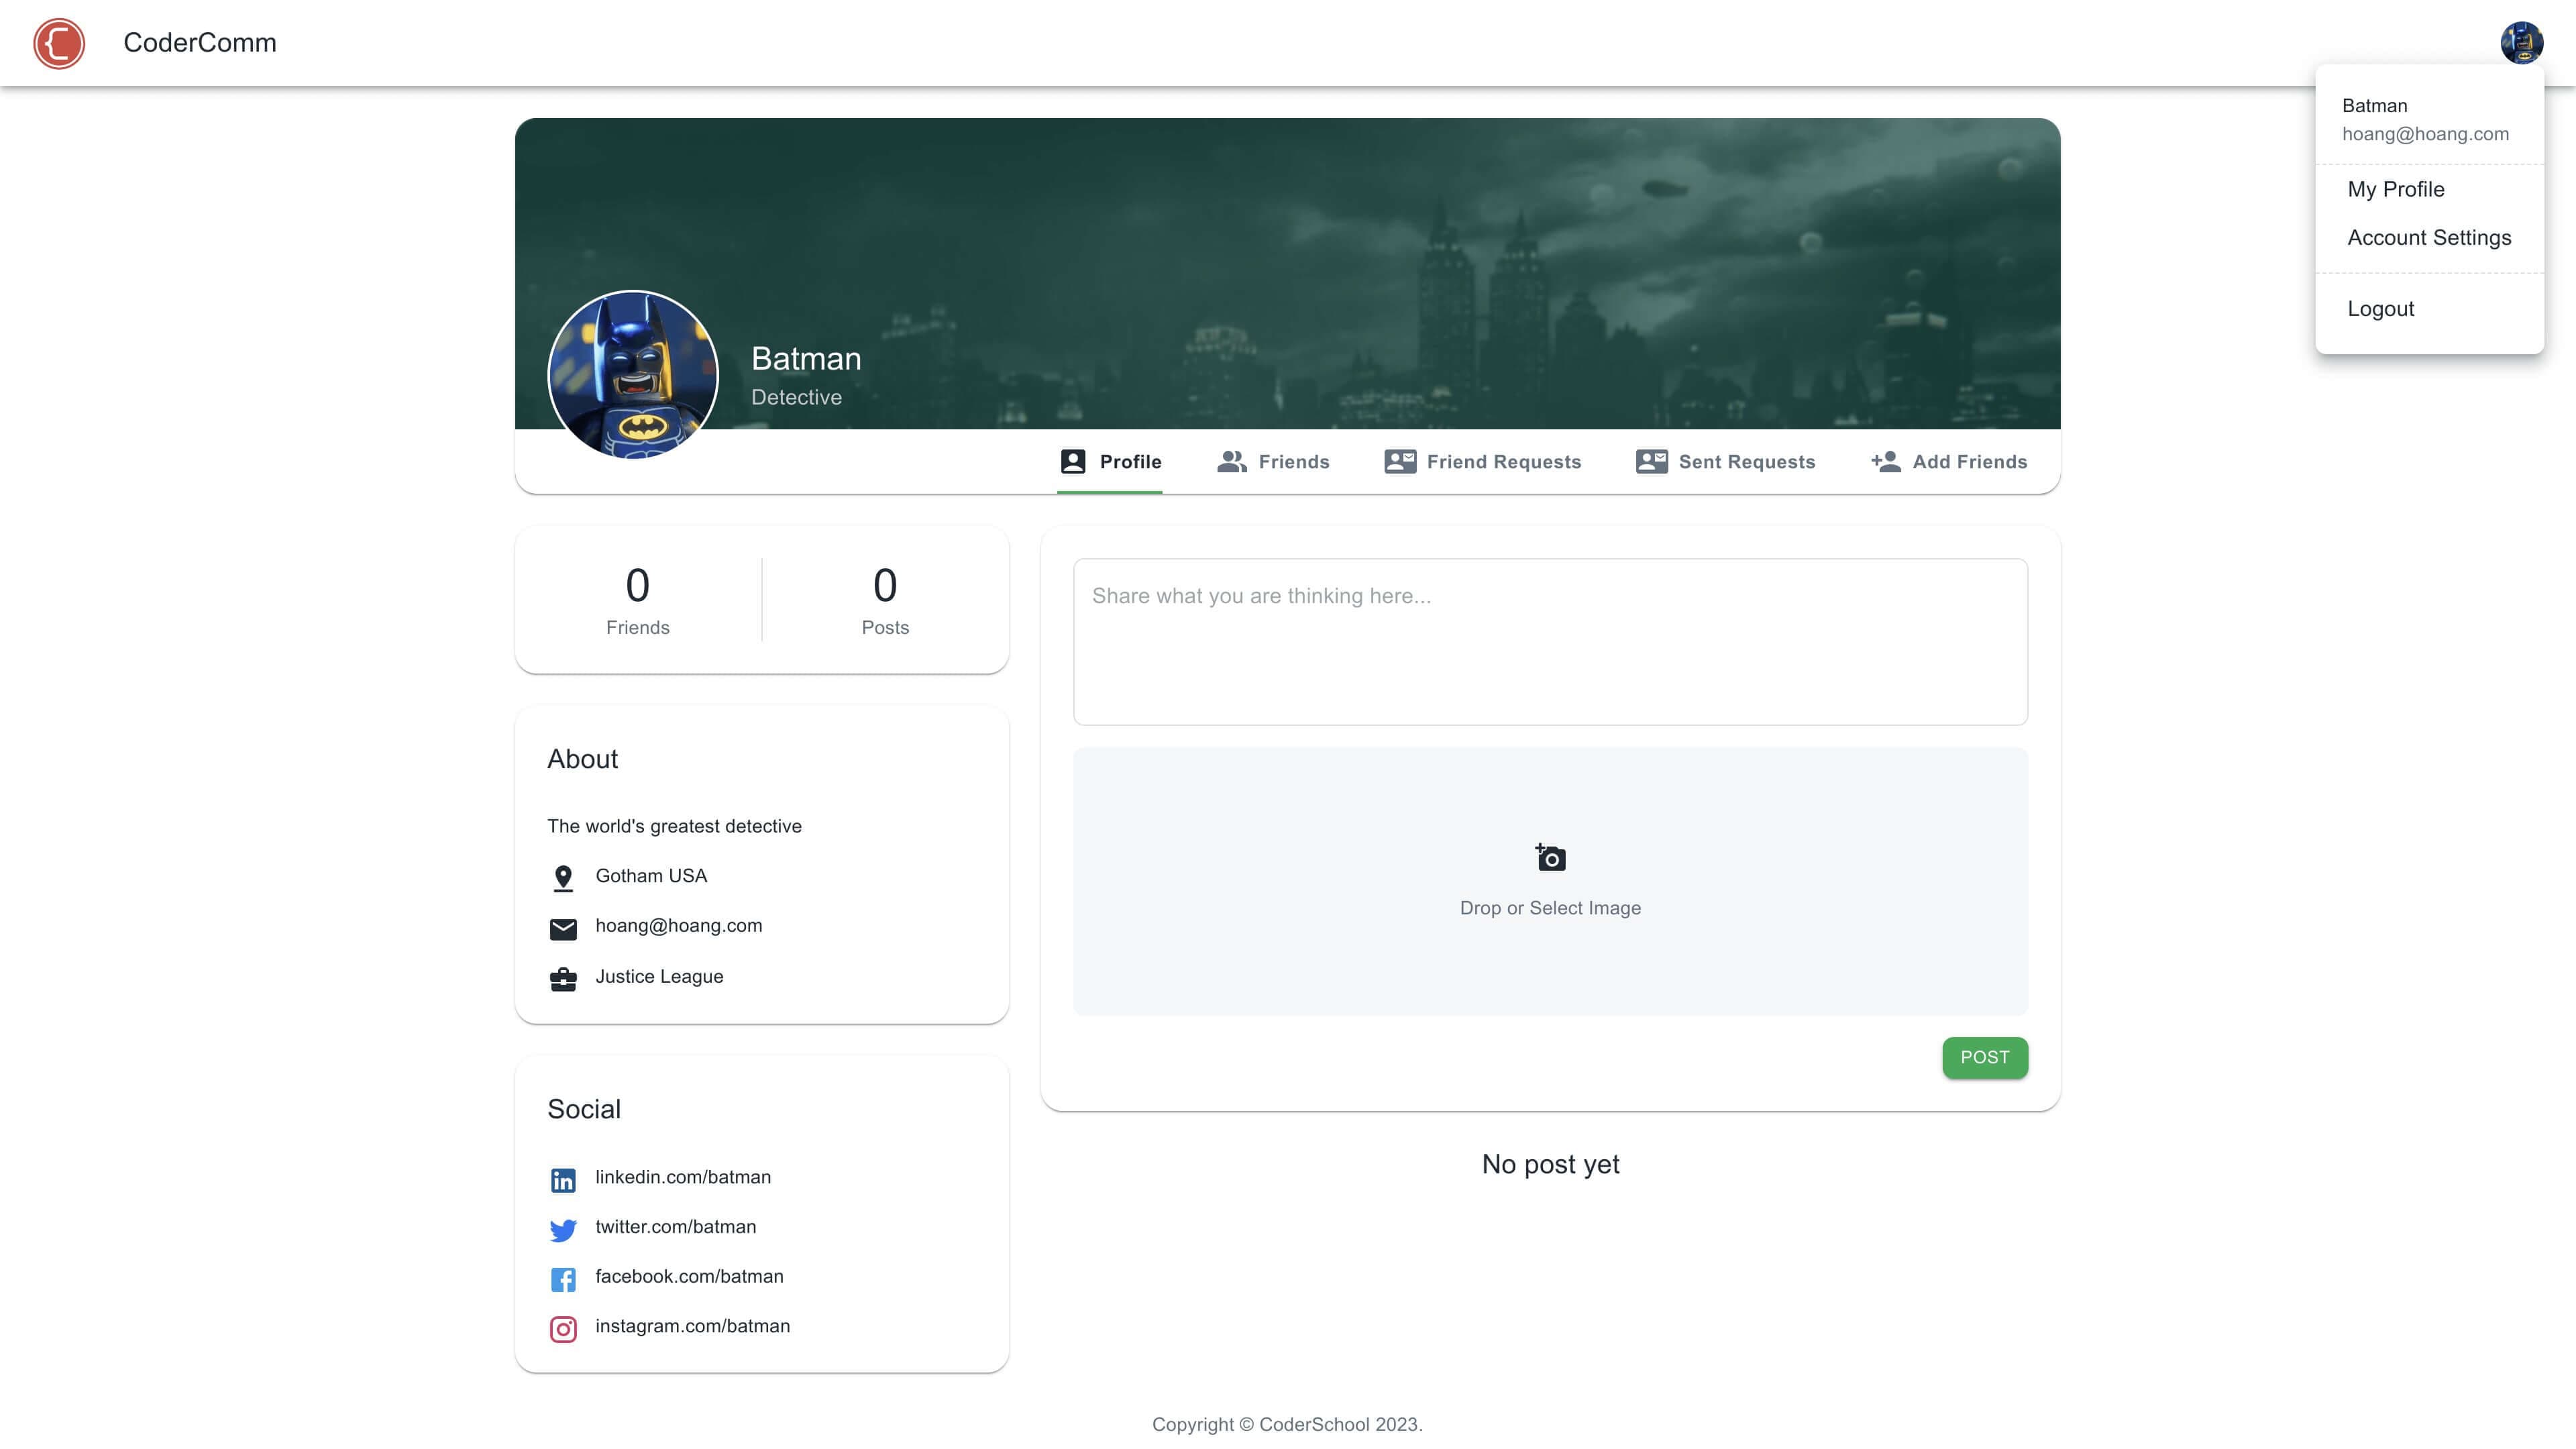Click the CoderComm red logo icon
Viewport: 2576px width, 1449px height.
pyautogui.click(x=59, y=43)
